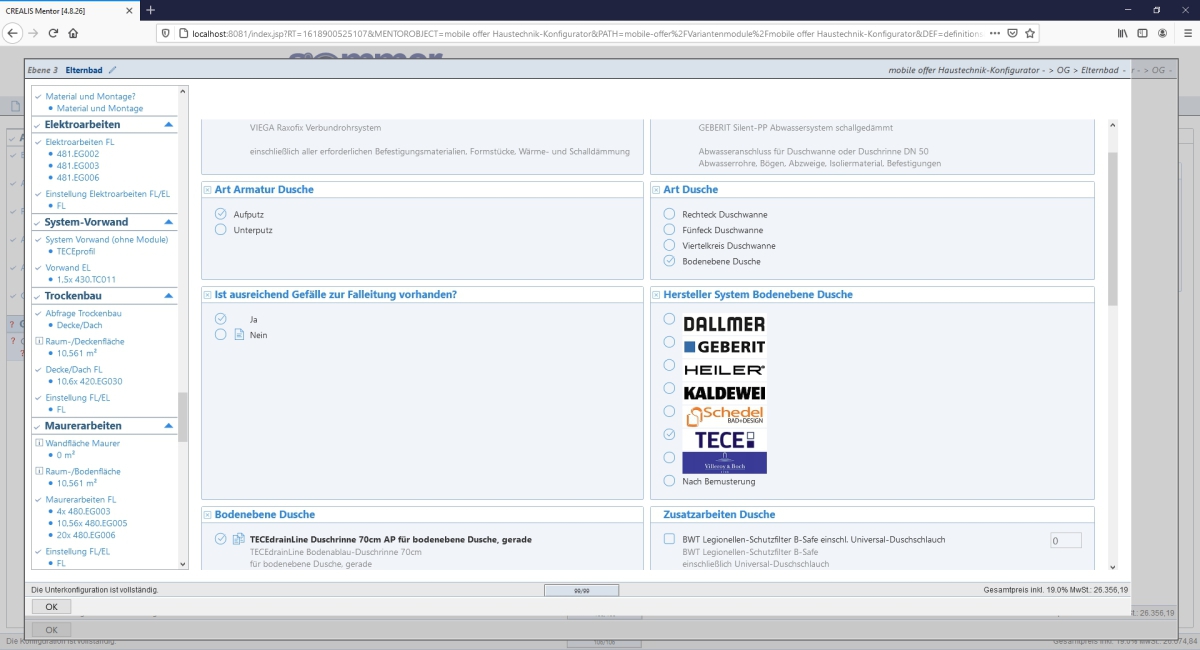Click the 481.EG002 entry
Image resolution: width=1200 pixels, height=650 pixels.
78,154
